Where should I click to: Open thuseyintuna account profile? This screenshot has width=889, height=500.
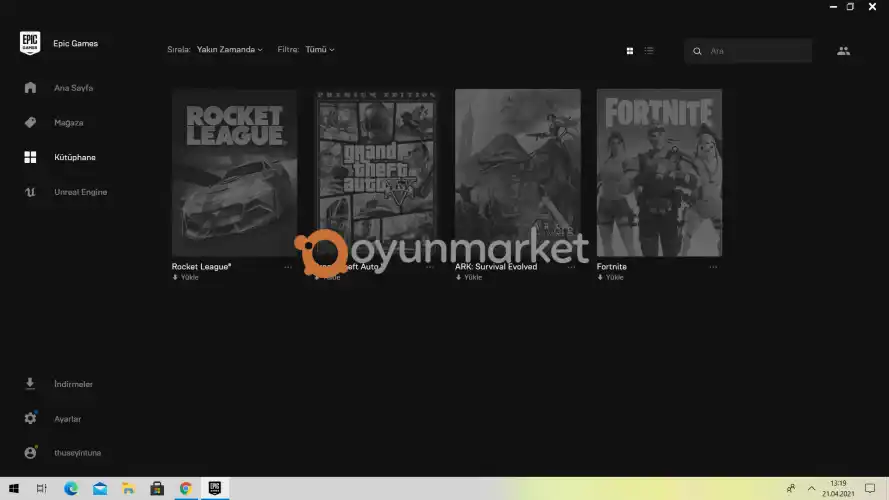tap(76, 453)
